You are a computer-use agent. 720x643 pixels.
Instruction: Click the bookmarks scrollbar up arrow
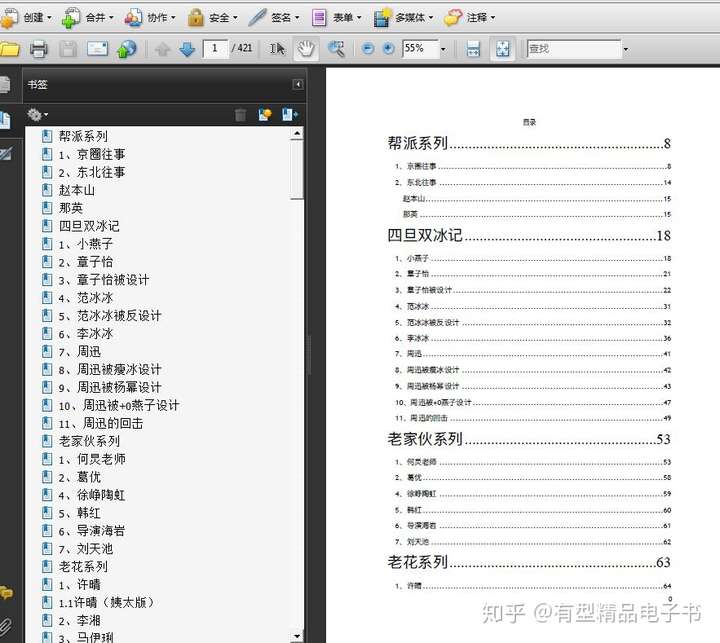(x=297, y=133)
